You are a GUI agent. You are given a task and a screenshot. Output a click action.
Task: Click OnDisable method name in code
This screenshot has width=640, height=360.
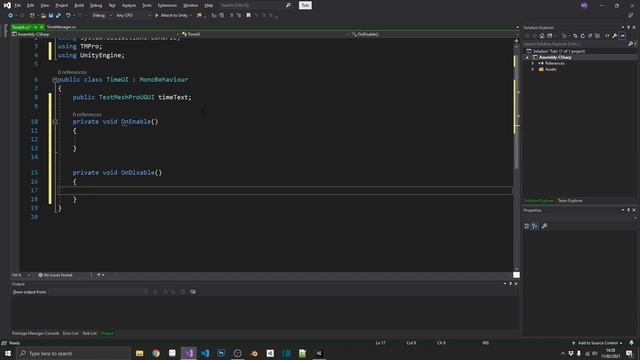coord(138,173)
